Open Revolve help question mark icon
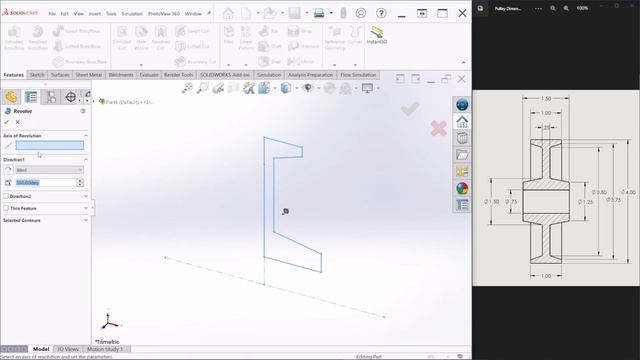 [83, 111]
